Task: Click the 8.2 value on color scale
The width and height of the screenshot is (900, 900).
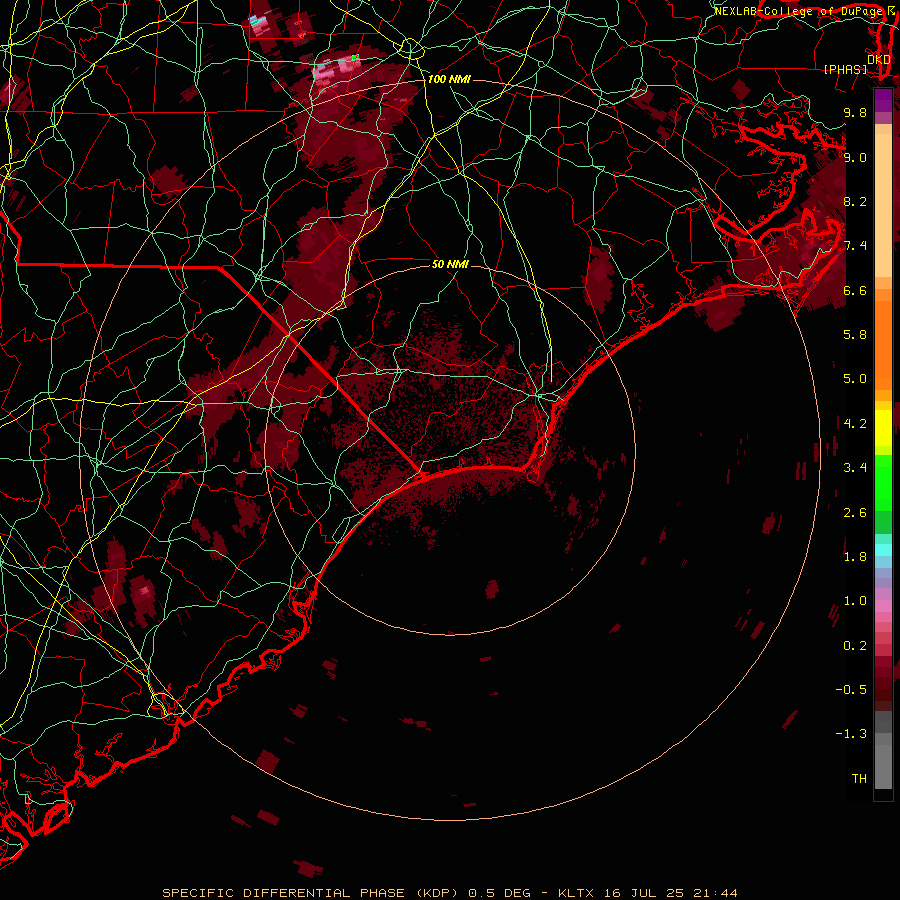Action: (855, 201)
